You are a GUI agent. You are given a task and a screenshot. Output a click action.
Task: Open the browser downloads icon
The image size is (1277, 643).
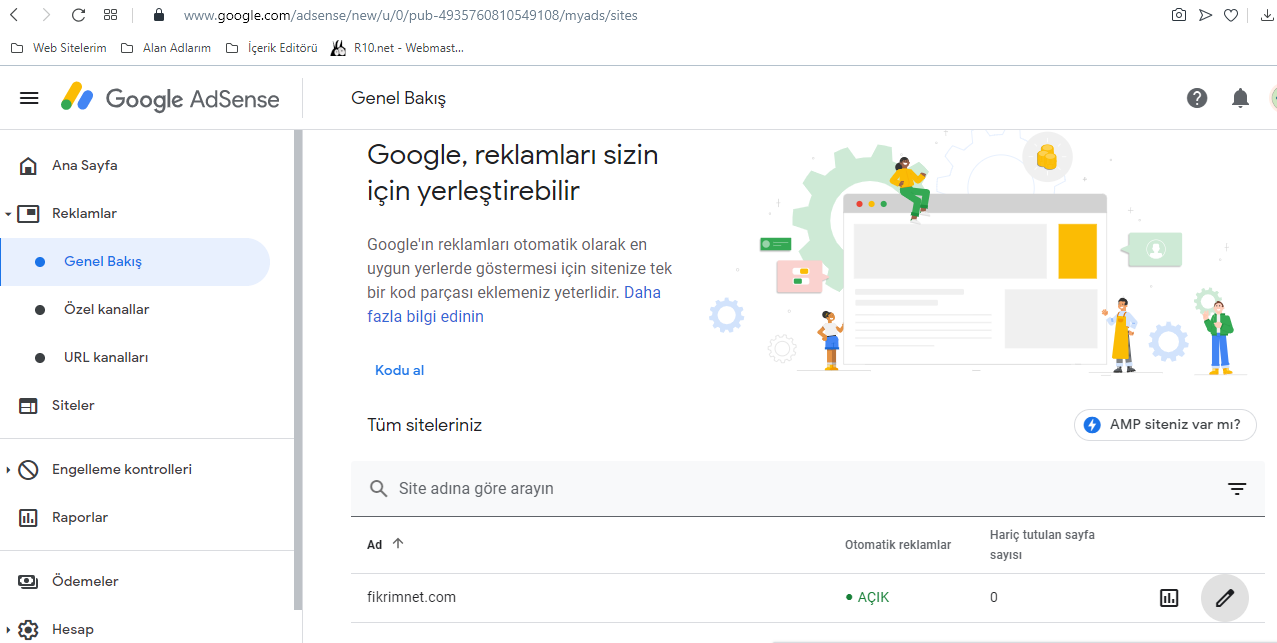[1268, 15]
